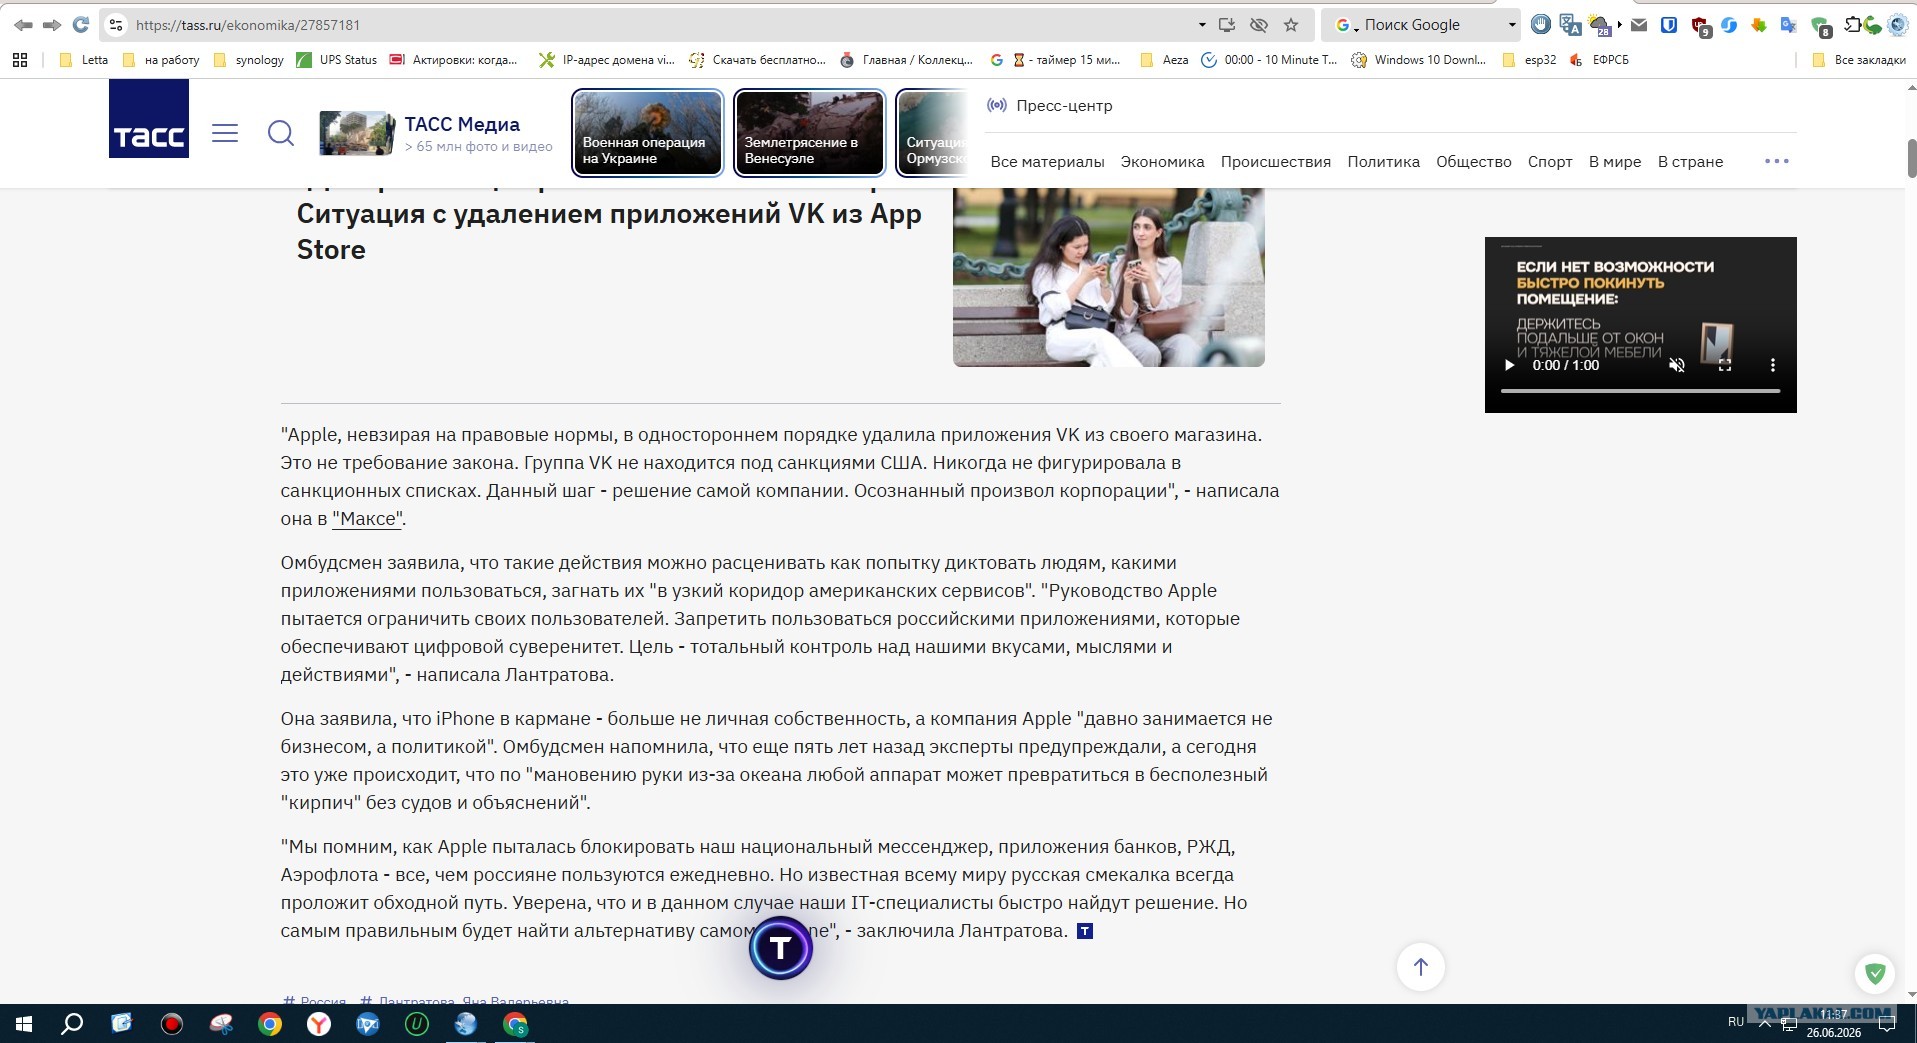Open the Snipping Tool on the taskbar
Screen dimensions: 1917x1043
pos(221,1024)
